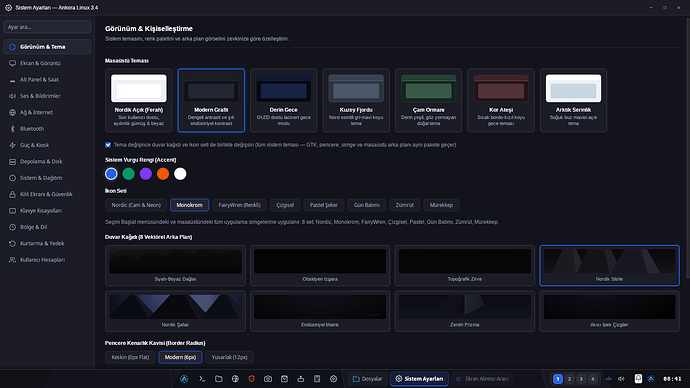
Task: Click the volume speaker tray icon
Action: pos(621,379)
